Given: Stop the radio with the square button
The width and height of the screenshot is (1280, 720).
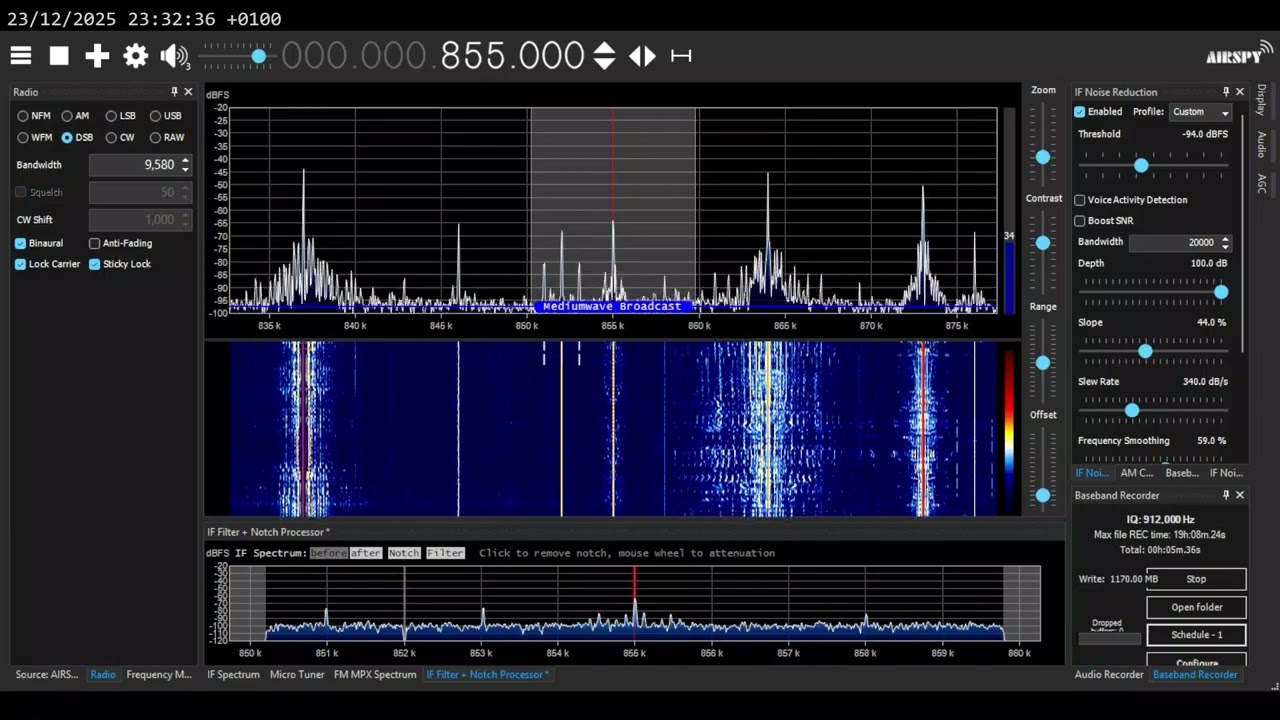Looking at the screenshot, I should [x=59, y=56].
